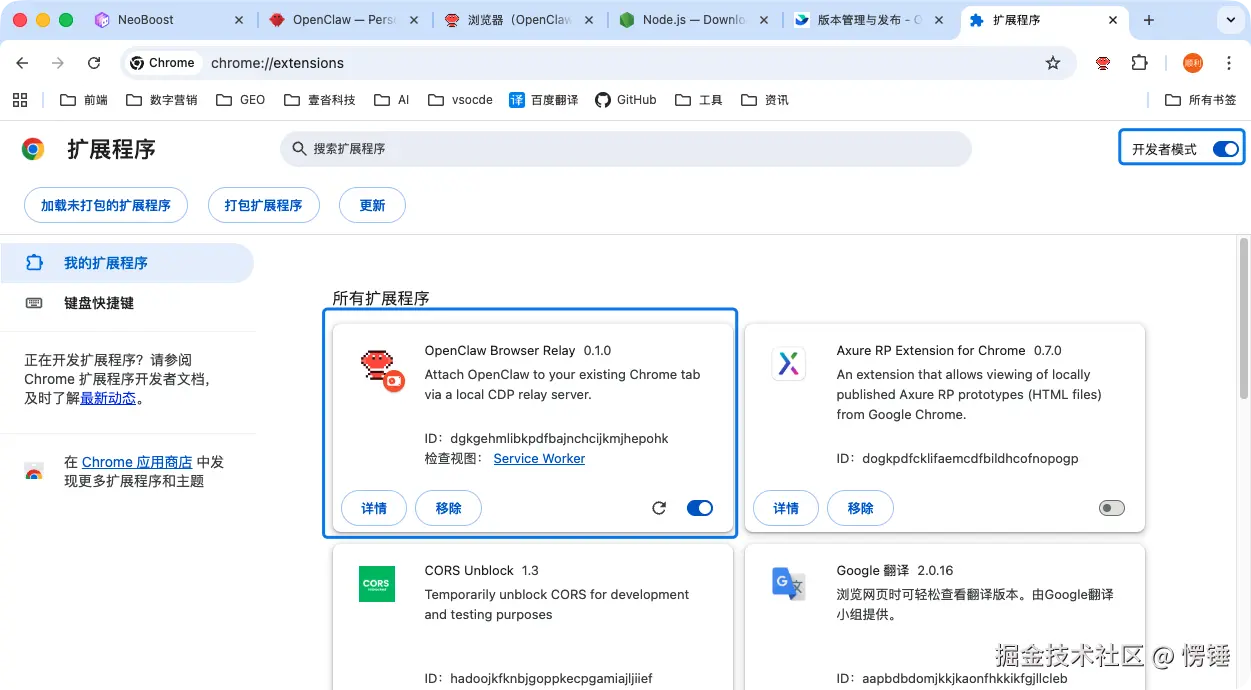The image size is (1251, 690).
Task: Select 键盘快捷键 in sidebar
Action: pos(127,303)
